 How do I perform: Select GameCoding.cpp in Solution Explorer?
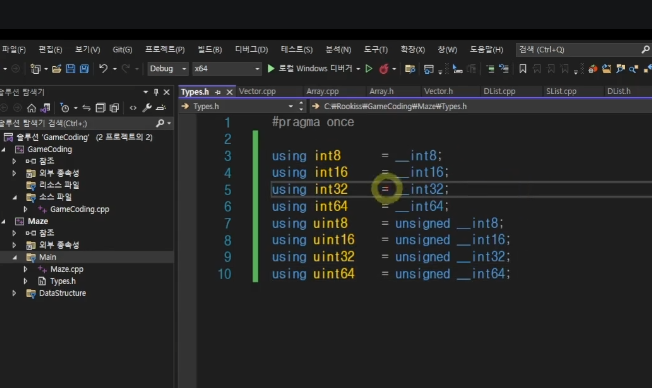point(79,209)
